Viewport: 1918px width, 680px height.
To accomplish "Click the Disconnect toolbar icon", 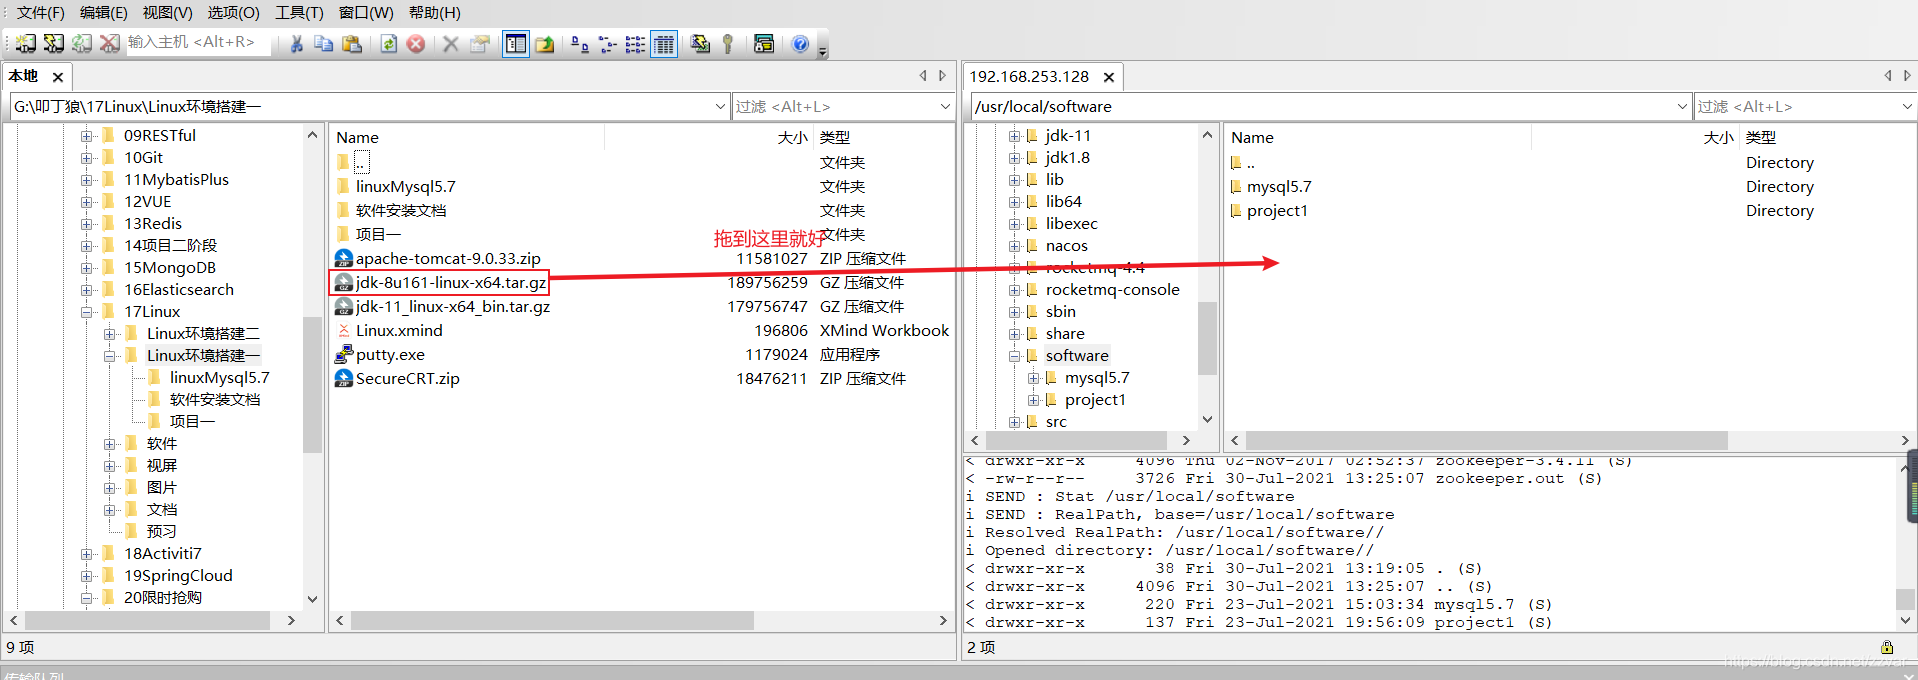I will pyautogui.click(x=110, y=43).
